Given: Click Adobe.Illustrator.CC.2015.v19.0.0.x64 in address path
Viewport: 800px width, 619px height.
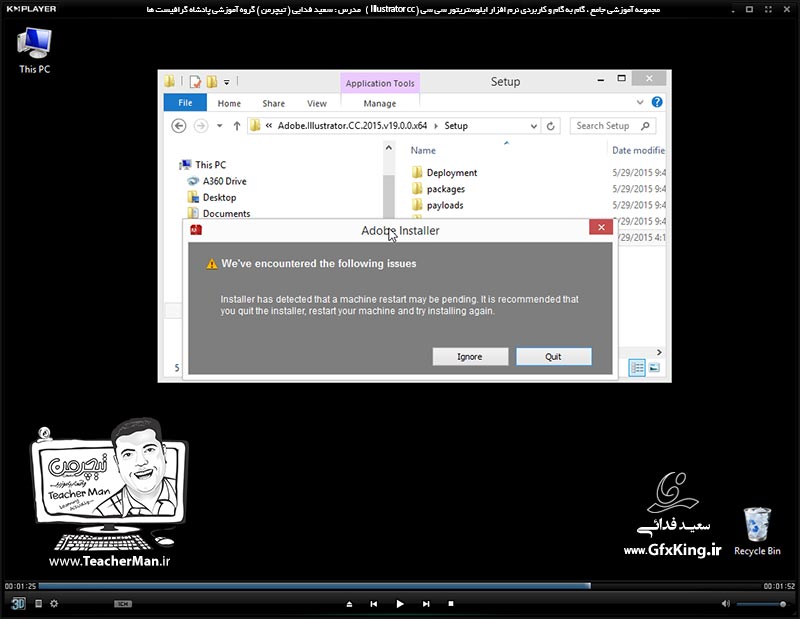Looking at the screenshot, I should [x=352, y=126].
